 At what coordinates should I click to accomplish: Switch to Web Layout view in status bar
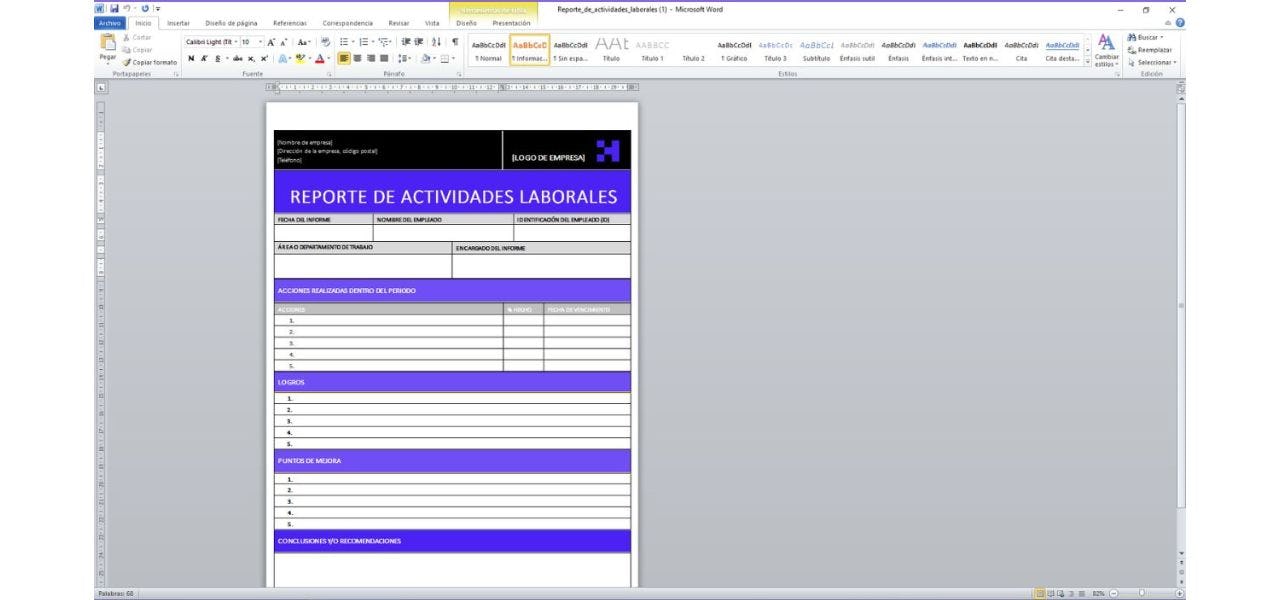tap(1059, 591)
